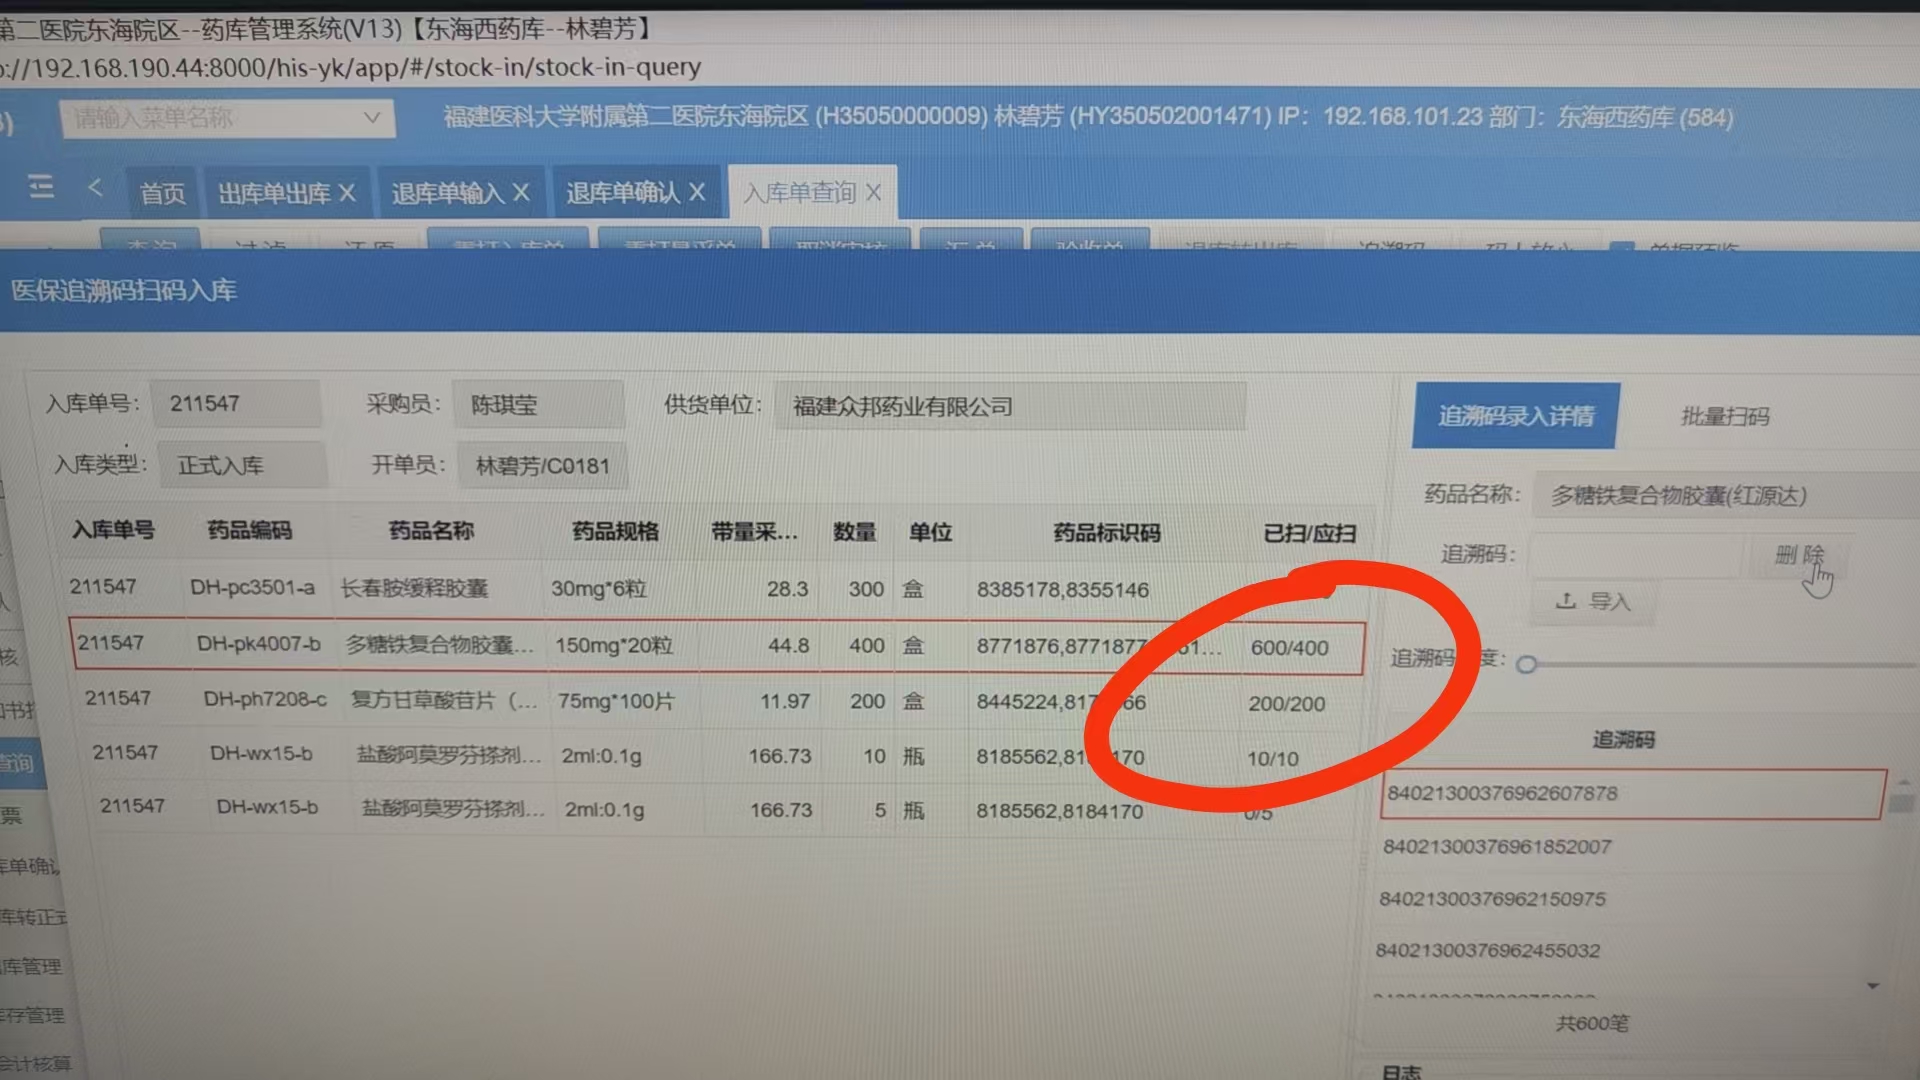1920x1080 pixels.
Task: Switch to the 退库单确认 tab
Action: 622,192
